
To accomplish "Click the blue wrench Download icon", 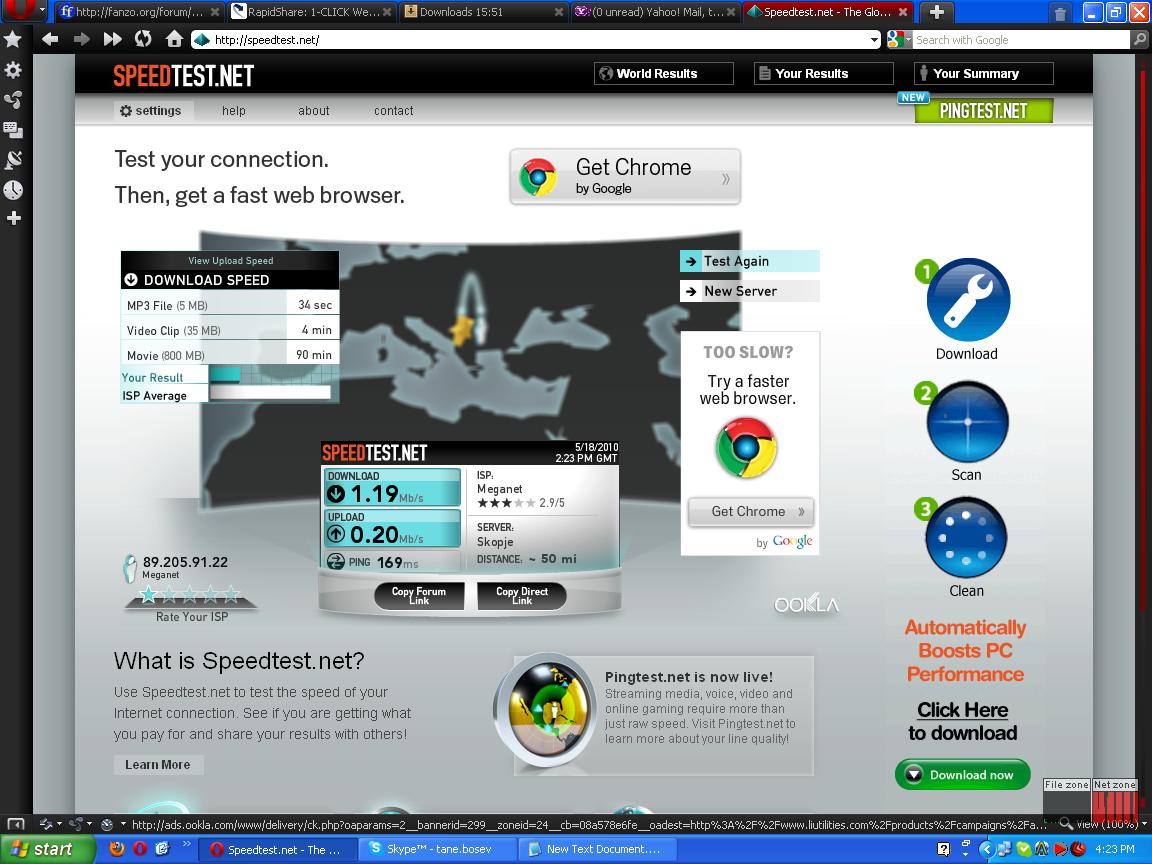I will [x=967, y=300].
